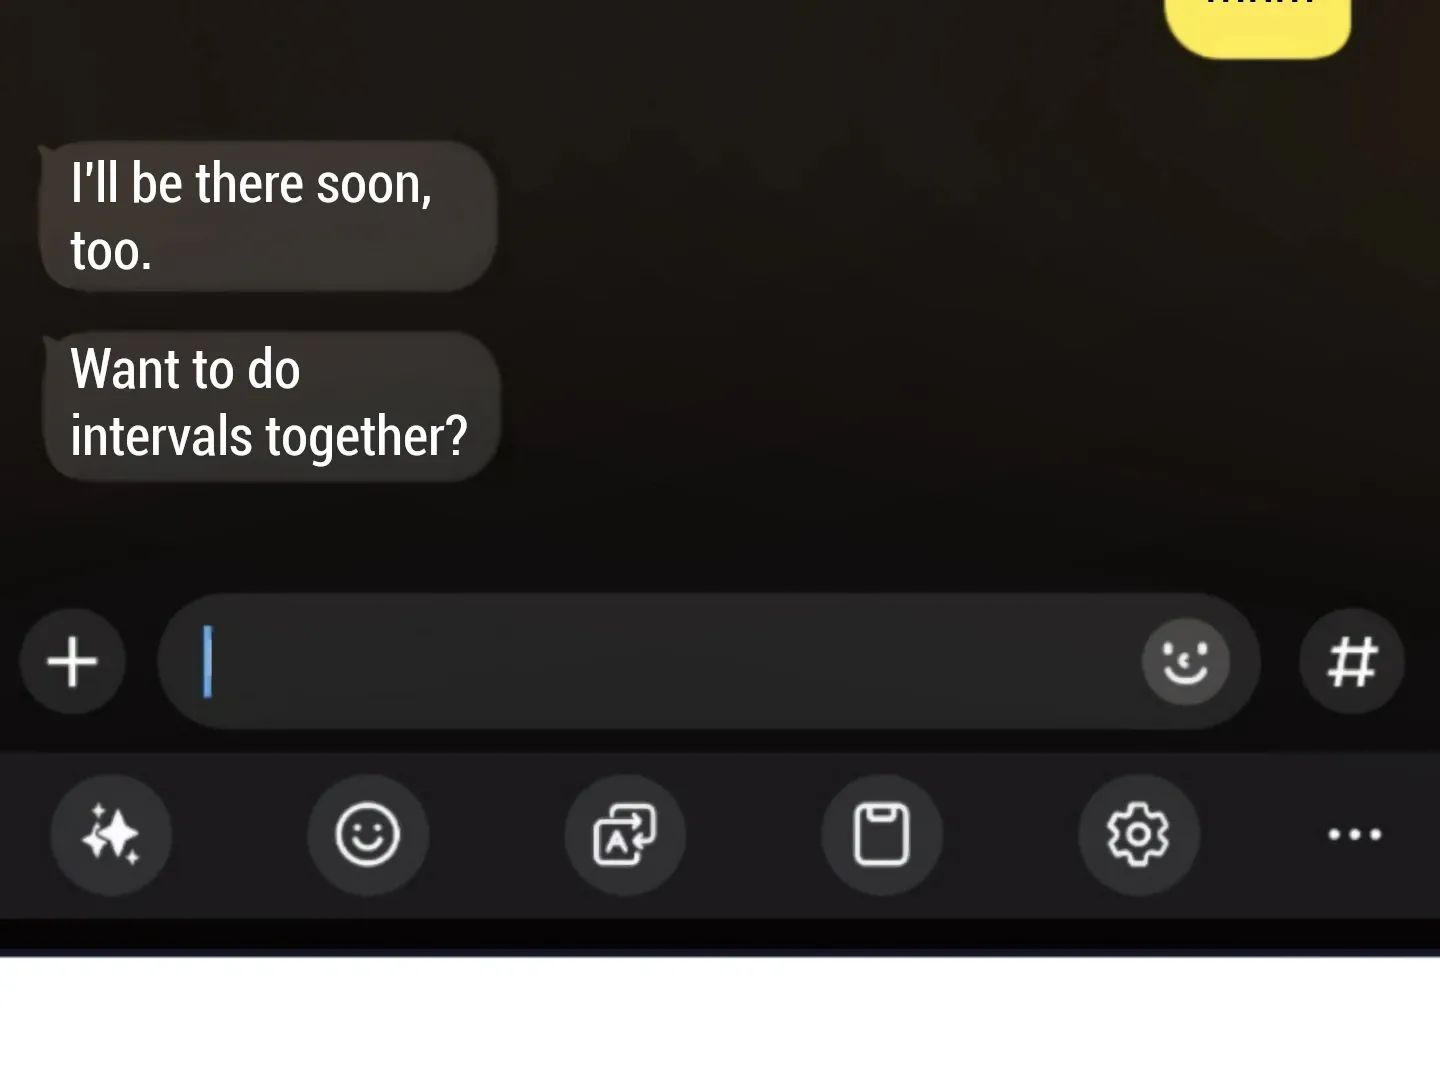1440x1080 pixels.
Task: Open keyboard settings gear
Action: [x=1138, y=834]
